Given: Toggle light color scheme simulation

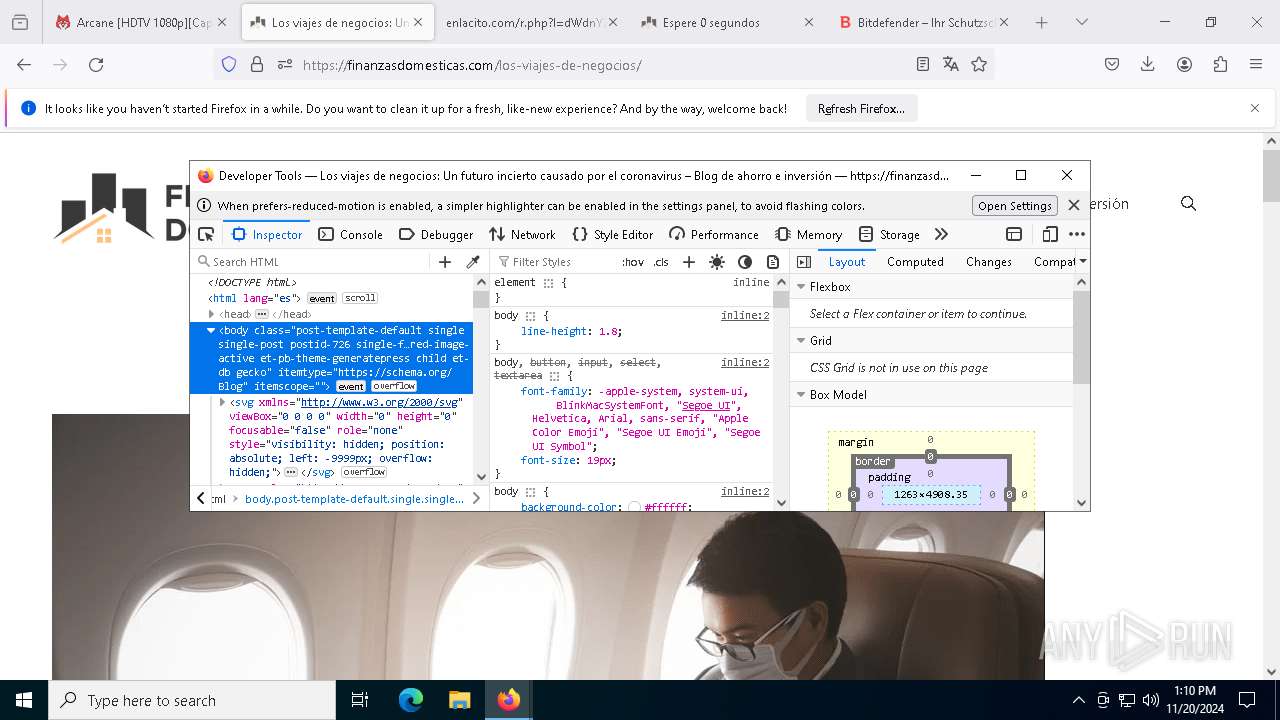Looking at the screenshot, I should [717, 262].
